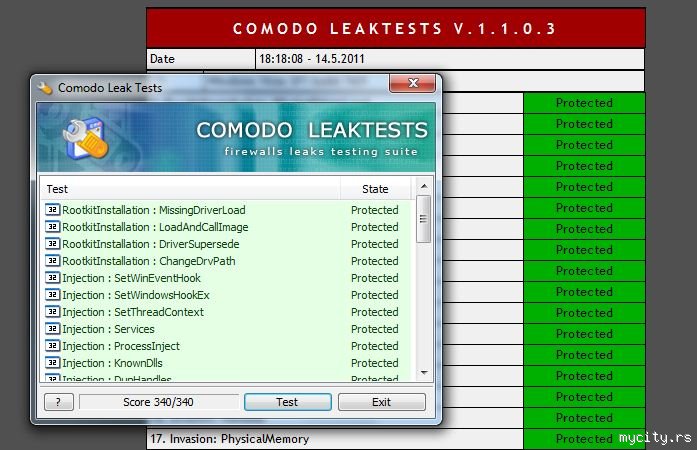Click the date value 18:18:08 - 14.5.2011
Screen dimensions: 697x450
click(312, 59)
